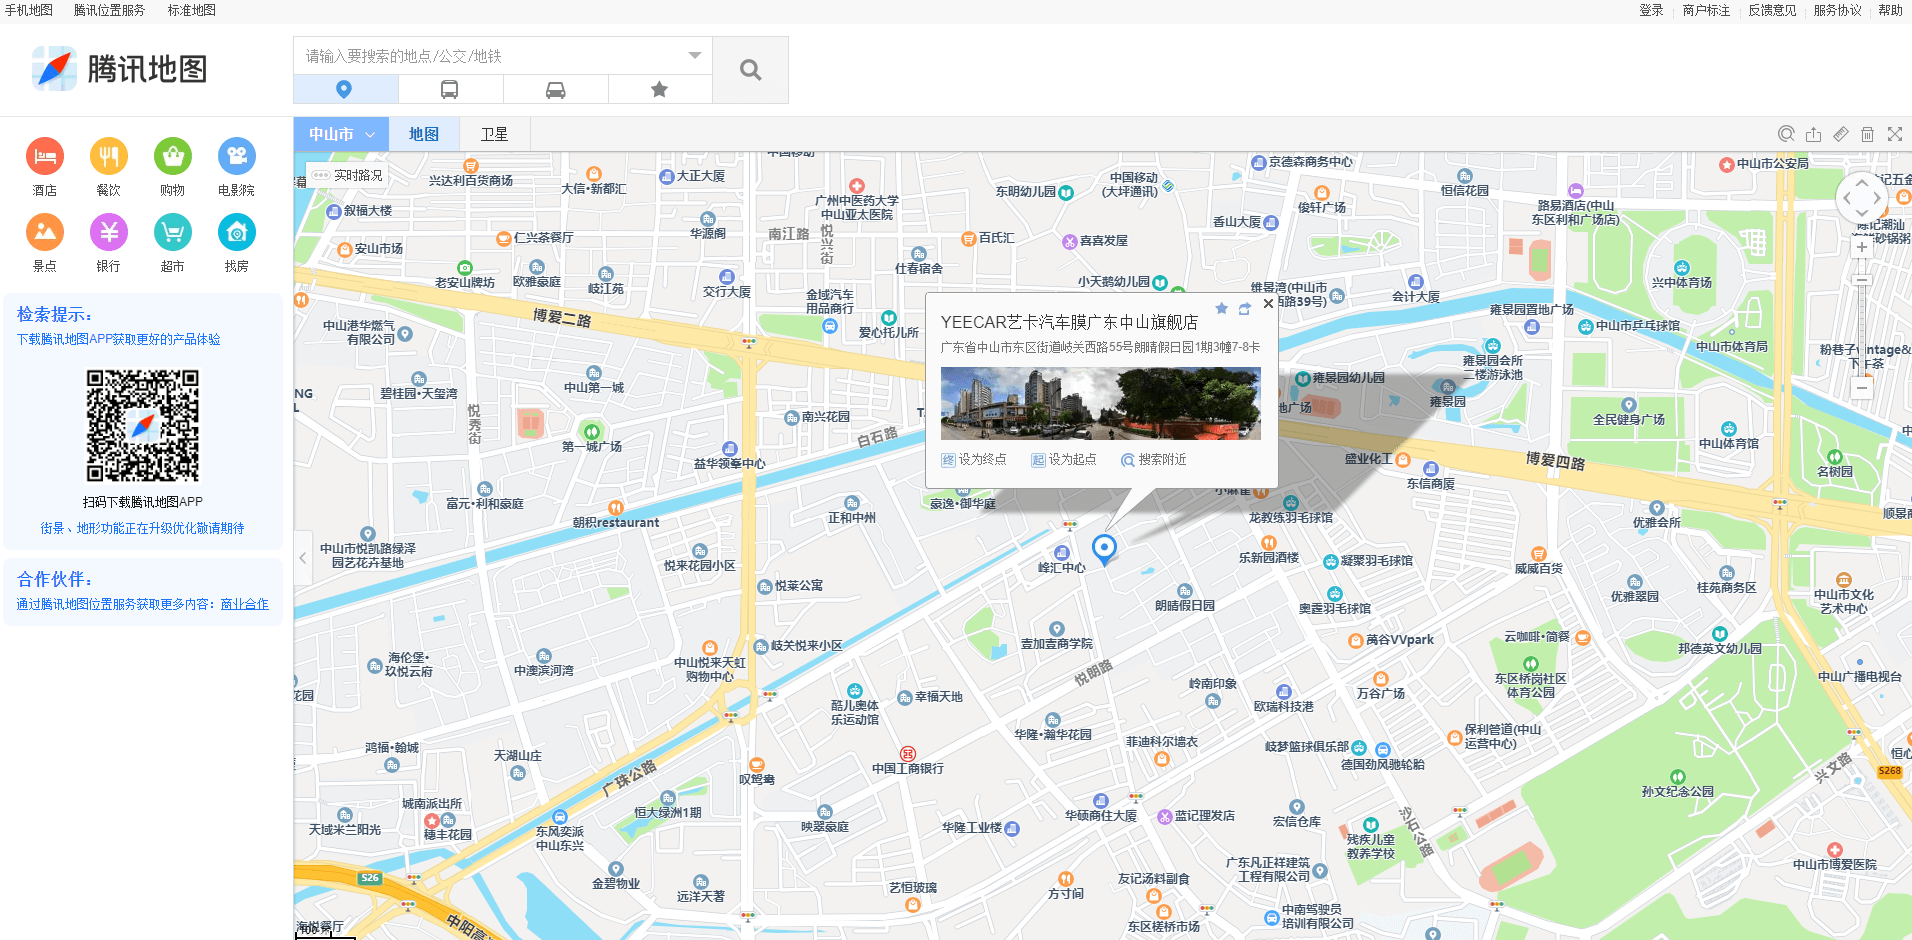The height and width of the screenshot is (940, 1912).
Task: Click the map zoom slider track
Action: 1861,320
